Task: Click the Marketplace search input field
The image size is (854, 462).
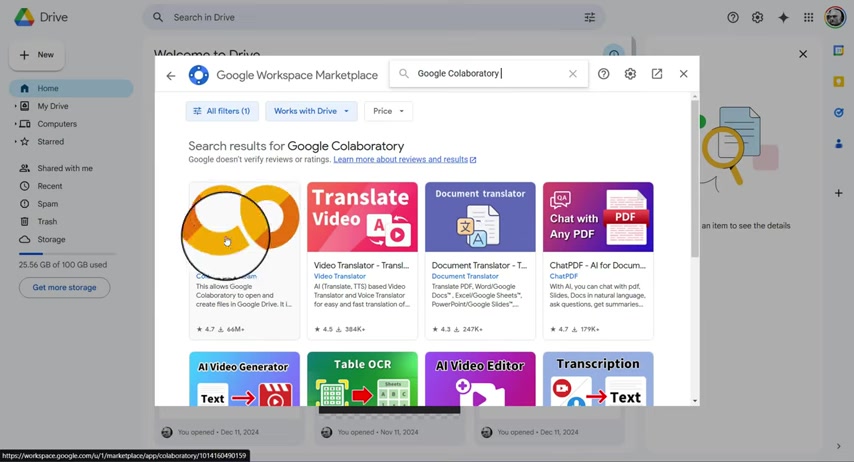Action: point(489,74)
